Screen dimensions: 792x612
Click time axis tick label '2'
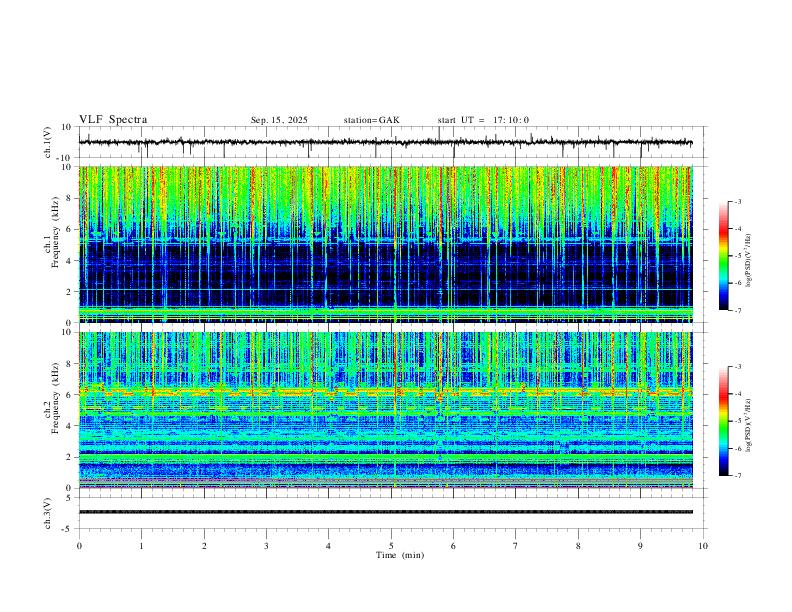click(x=204, y=546)
